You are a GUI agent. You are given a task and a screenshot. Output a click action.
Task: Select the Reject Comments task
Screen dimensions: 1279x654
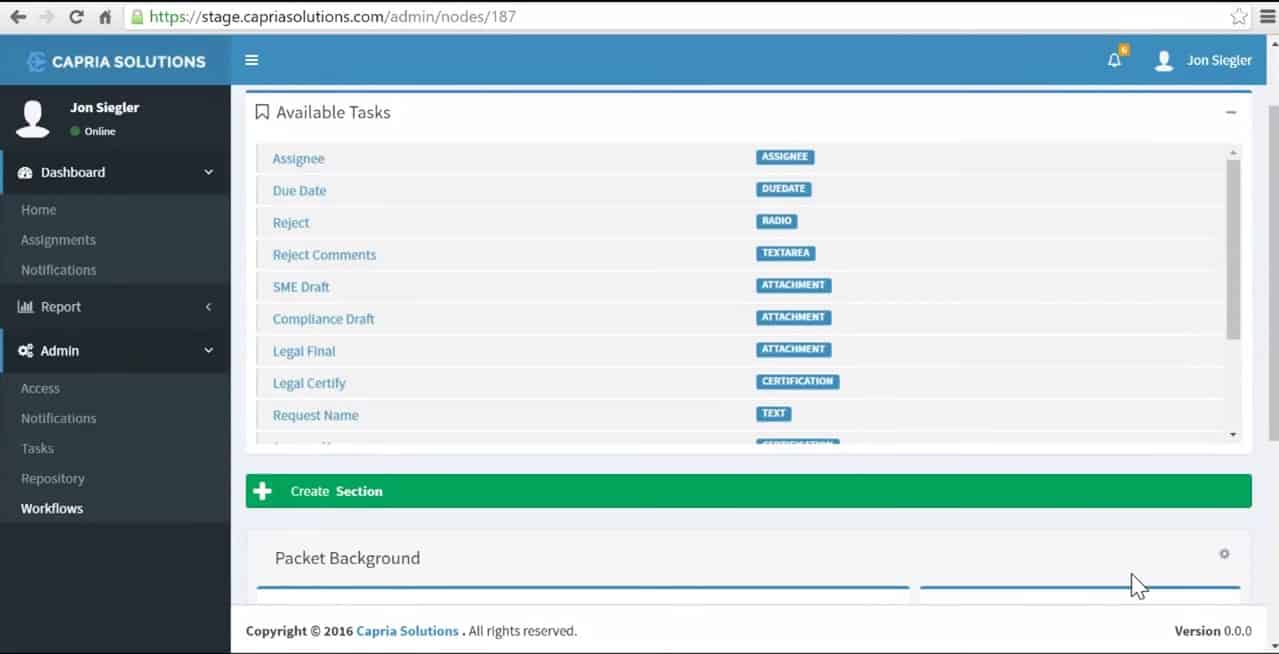click(x=324, y=254)
